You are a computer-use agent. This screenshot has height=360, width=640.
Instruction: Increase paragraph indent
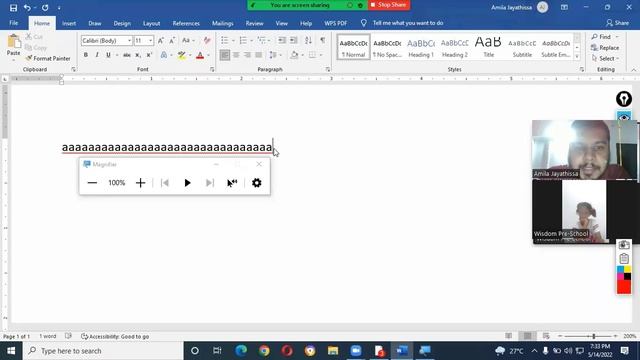pyautogui.click(x=293, y=40)
